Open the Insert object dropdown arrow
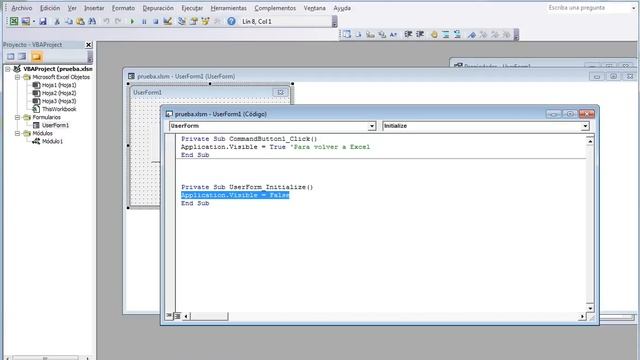 tap(34, 21)
